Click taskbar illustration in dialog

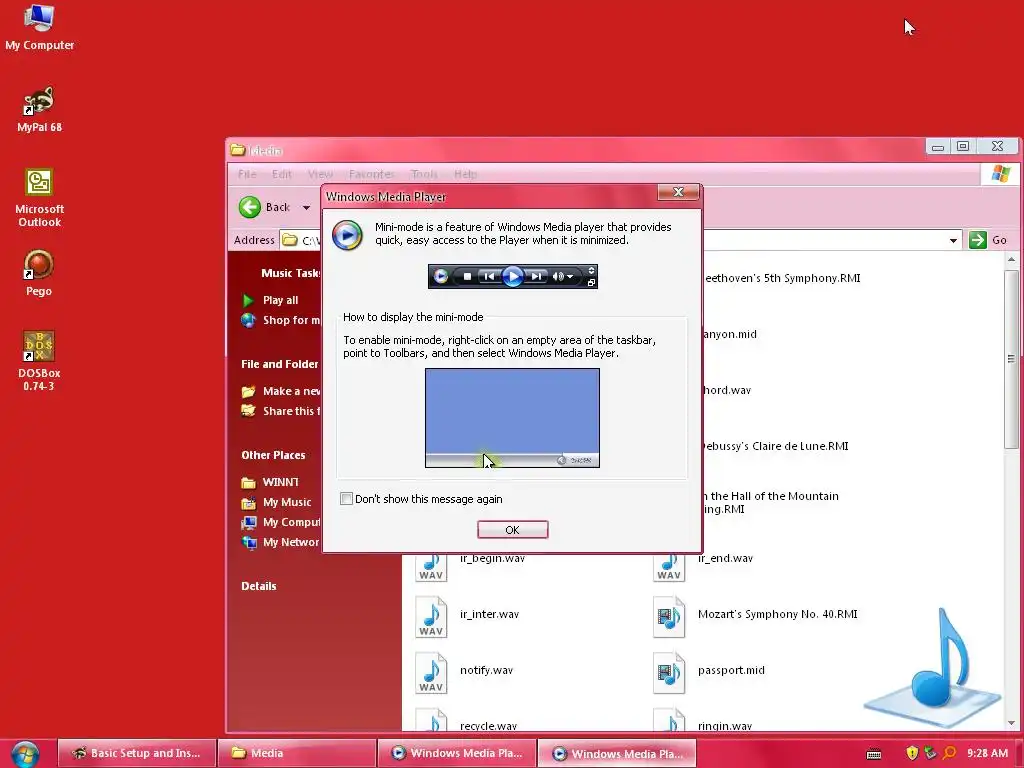513,418
